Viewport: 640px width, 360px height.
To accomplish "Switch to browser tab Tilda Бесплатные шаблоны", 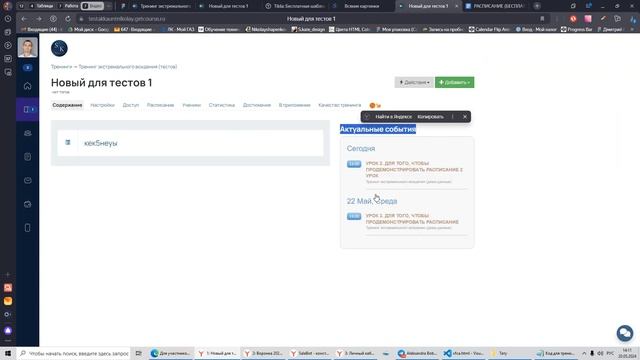I will click(x=296, y=6).
